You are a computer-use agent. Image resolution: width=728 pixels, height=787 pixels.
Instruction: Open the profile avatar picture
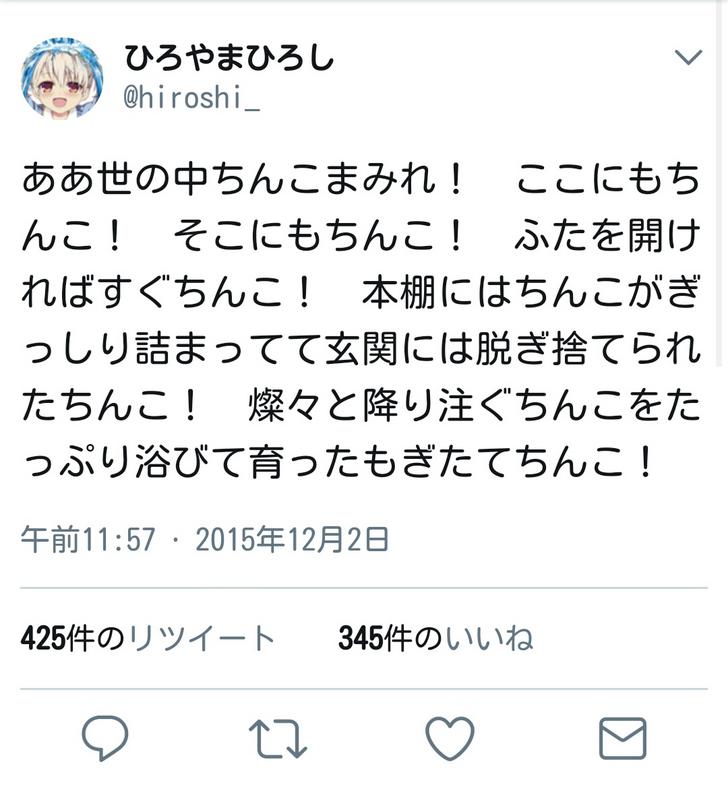coord(62,78)
